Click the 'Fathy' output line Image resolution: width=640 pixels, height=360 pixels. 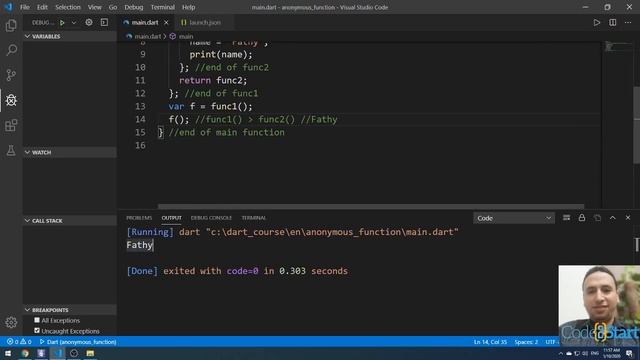140,245
